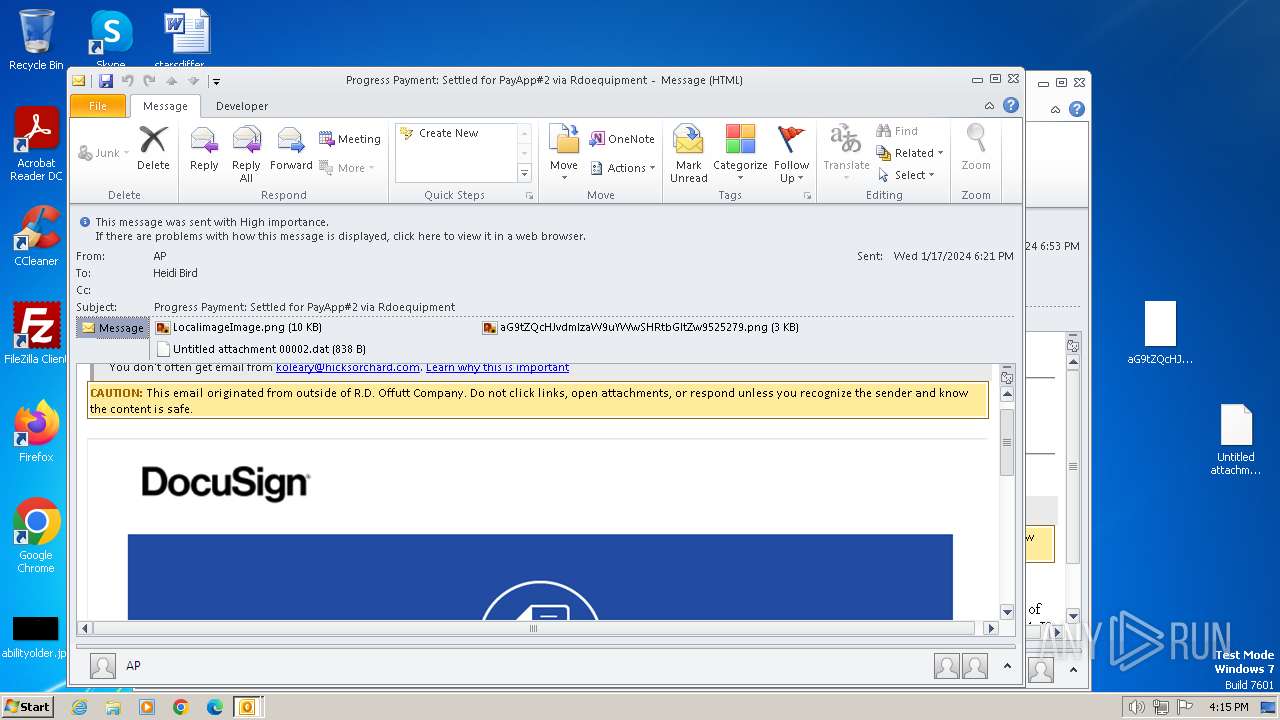Screen dimensions: 1280x720
Task: Click the Forward icon
Action: click(291, 148)
